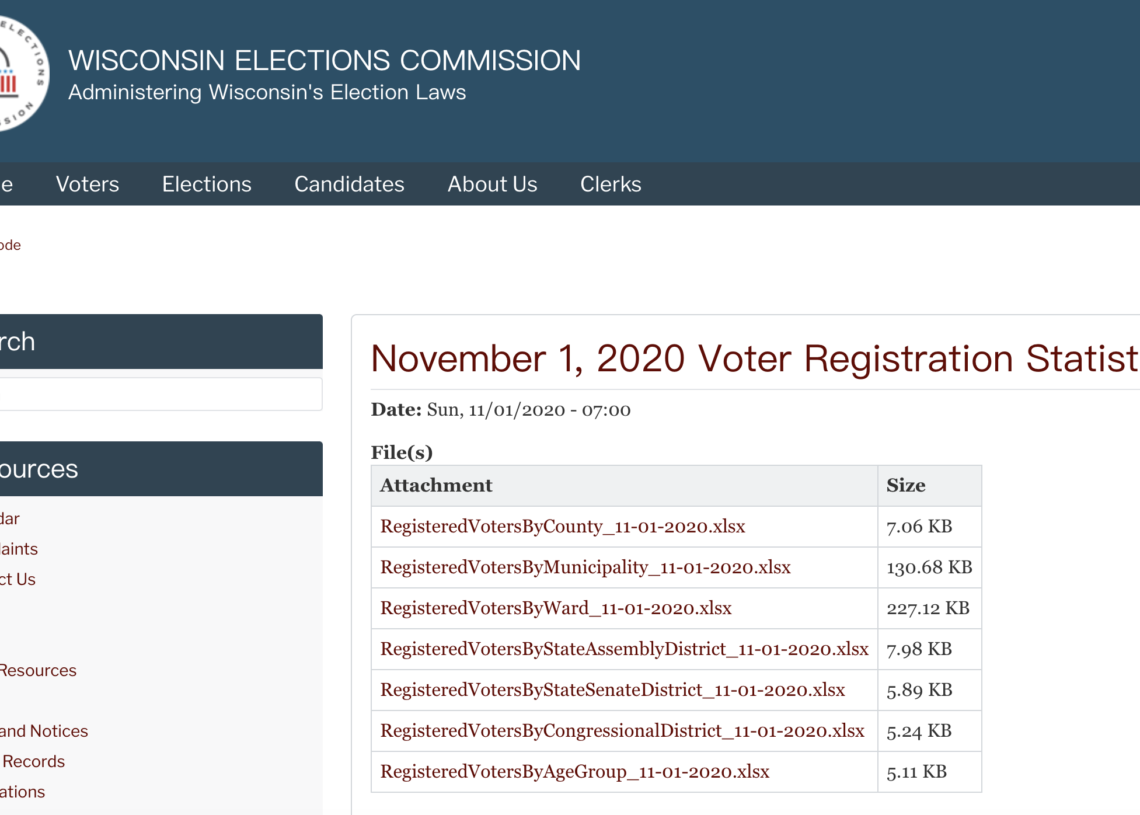Screen dimensions: 1140x815
Task: Download RegisteredVotersByCounty xlsx file
Action: [562, 526]
